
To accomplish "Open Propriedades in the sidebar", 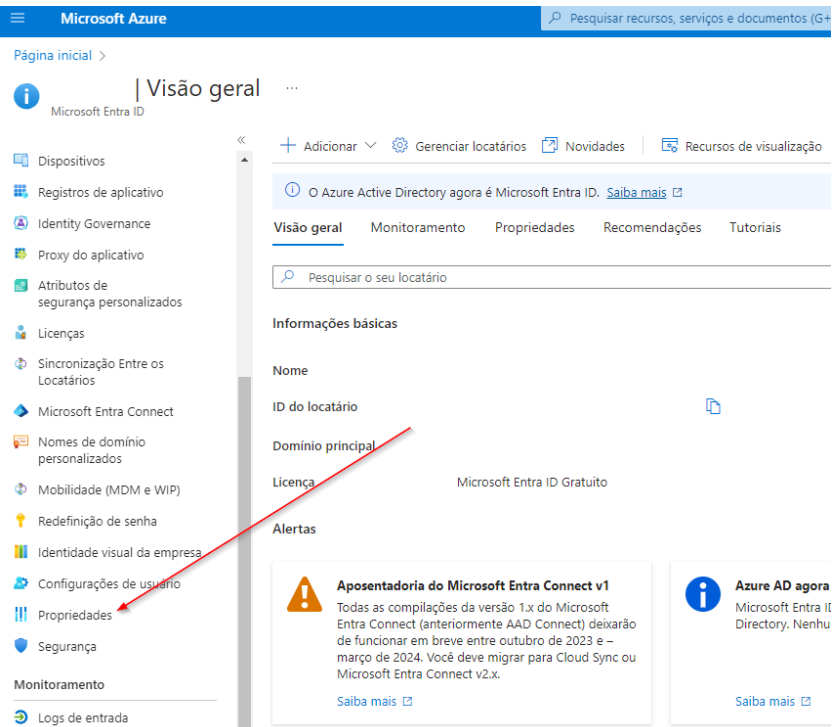I will 75,615.
